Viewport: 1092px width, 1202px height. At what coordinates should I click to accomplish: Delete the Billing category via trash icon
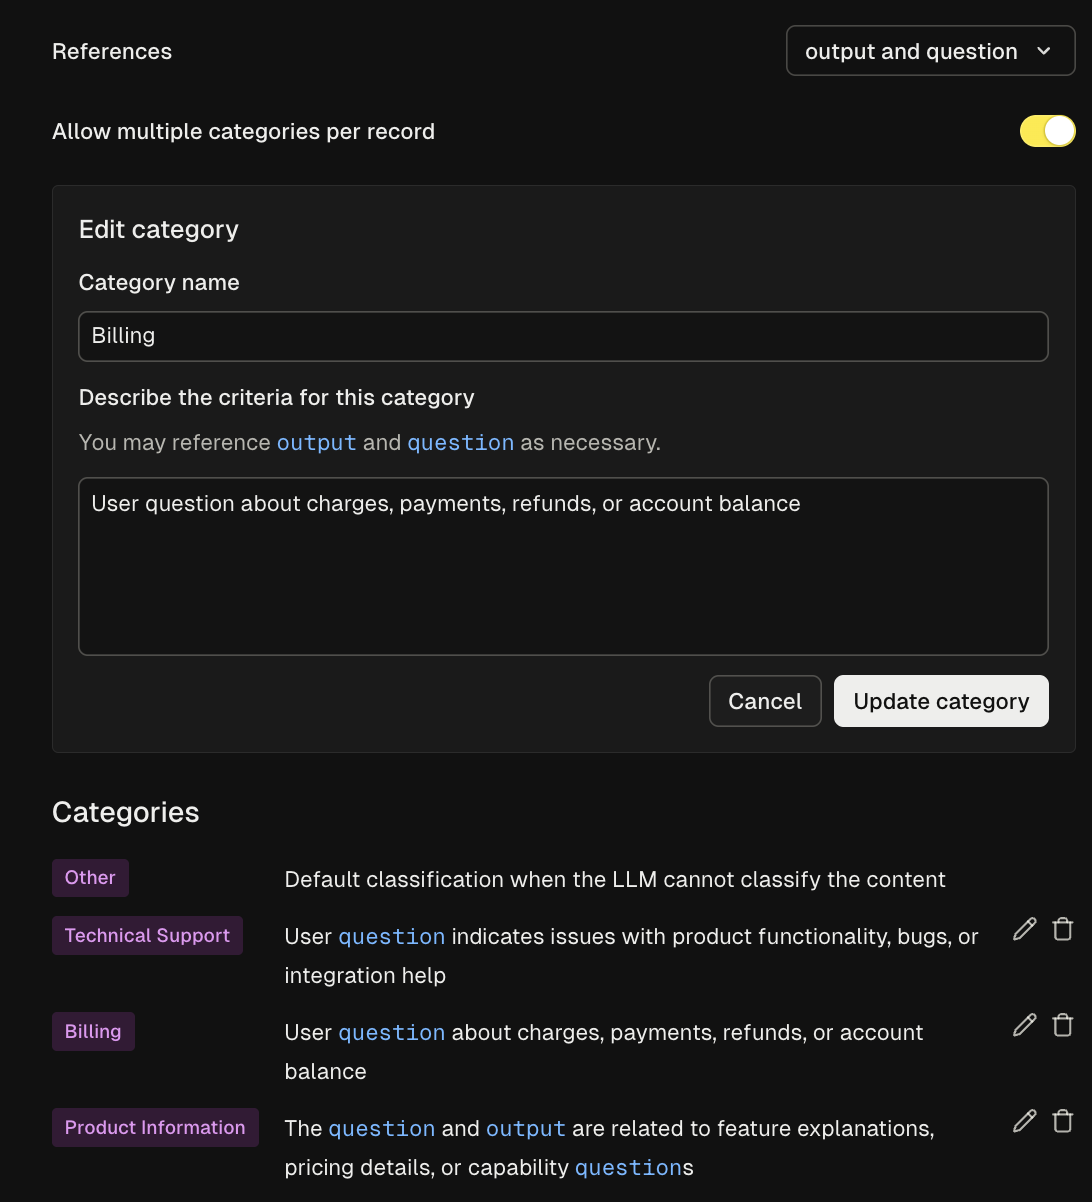tap(1063, 1026)
